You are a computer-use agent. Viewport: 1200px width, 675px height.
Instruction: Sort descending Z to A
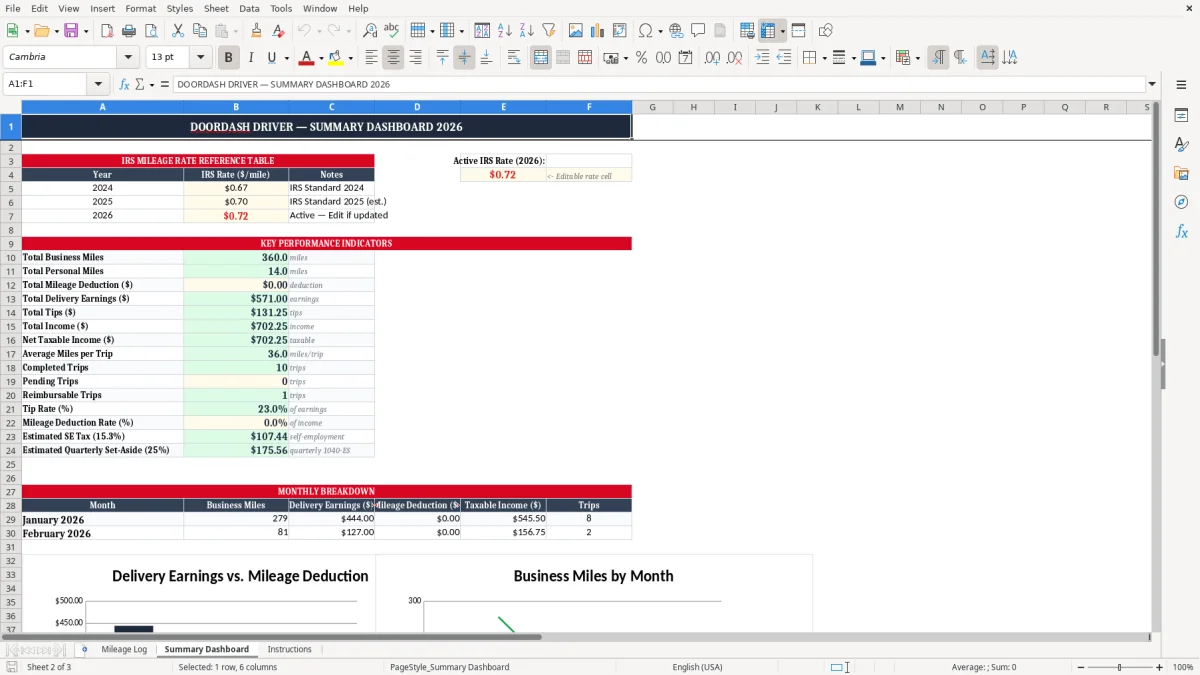(526, 31)
